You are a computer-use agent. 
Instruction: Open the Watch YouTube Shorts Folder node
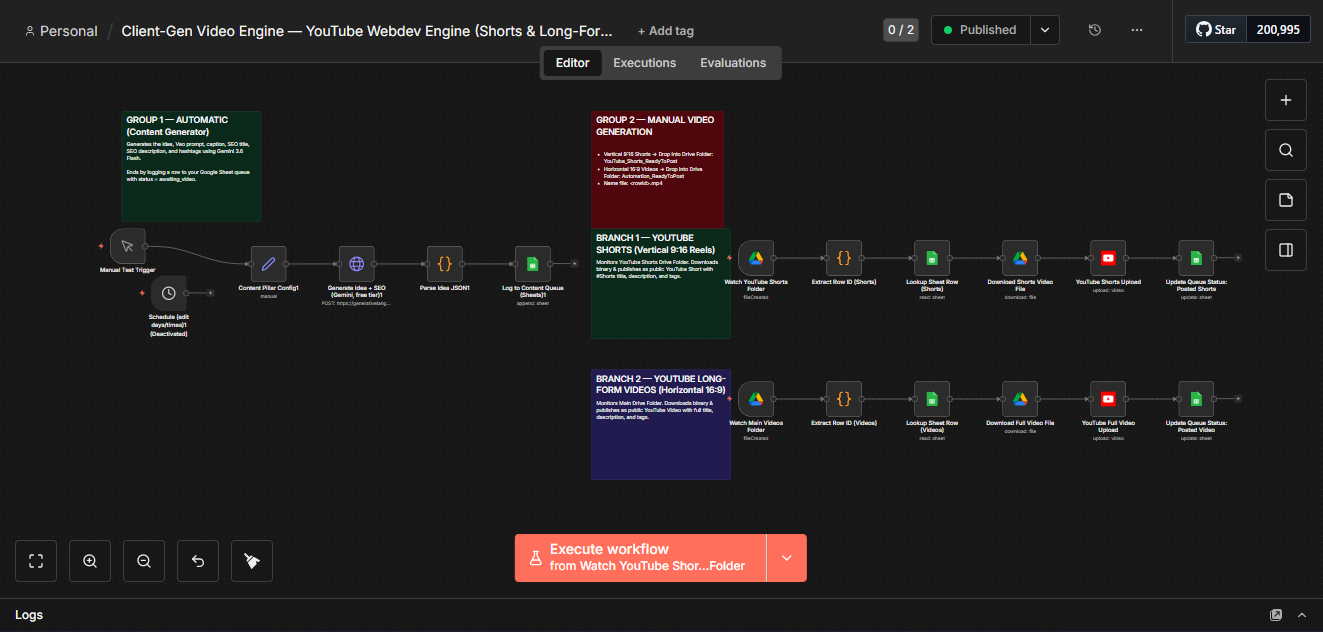click(x=756, y=258)
